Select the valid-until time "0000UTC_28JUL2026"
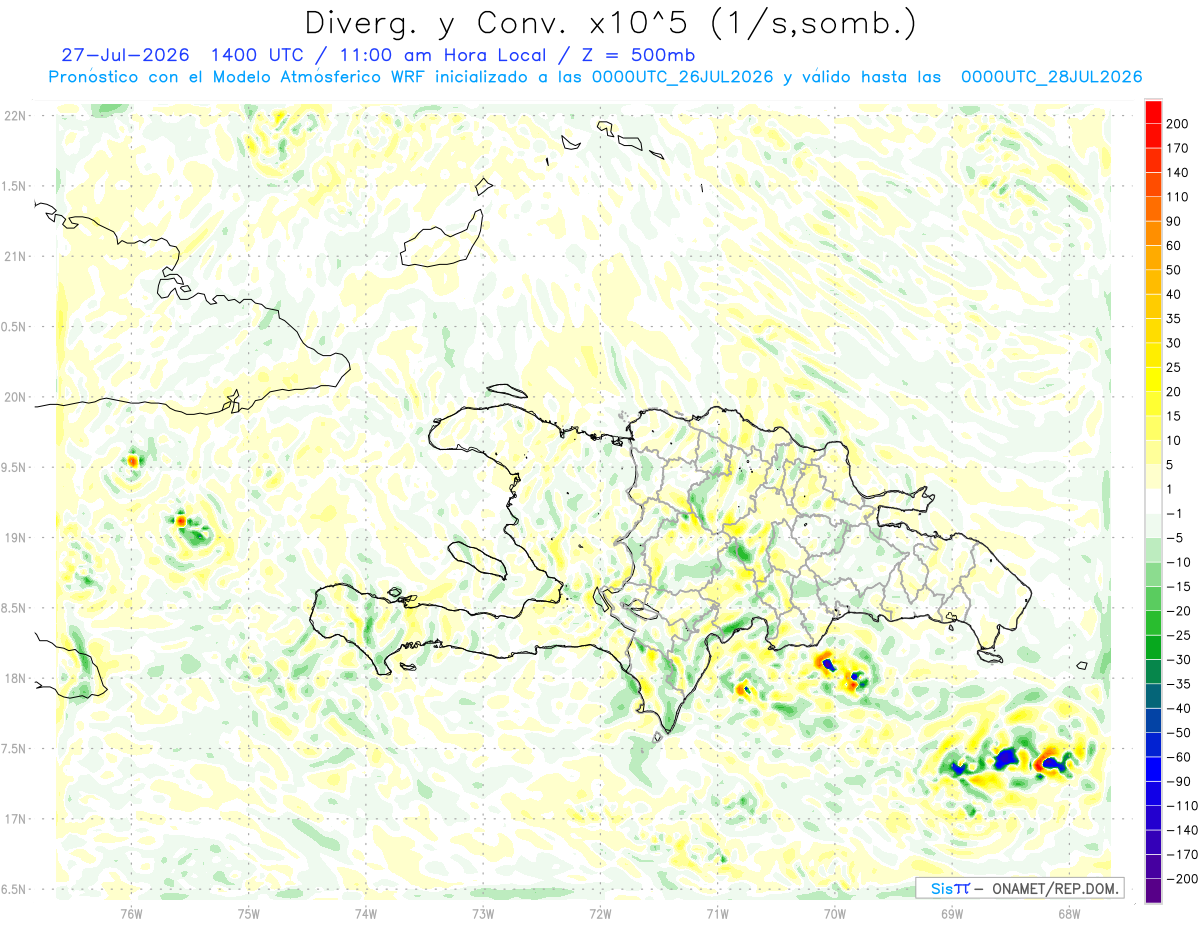Image resolution: width=1200 pixels, height=927 pixels. pos(1051,77)
